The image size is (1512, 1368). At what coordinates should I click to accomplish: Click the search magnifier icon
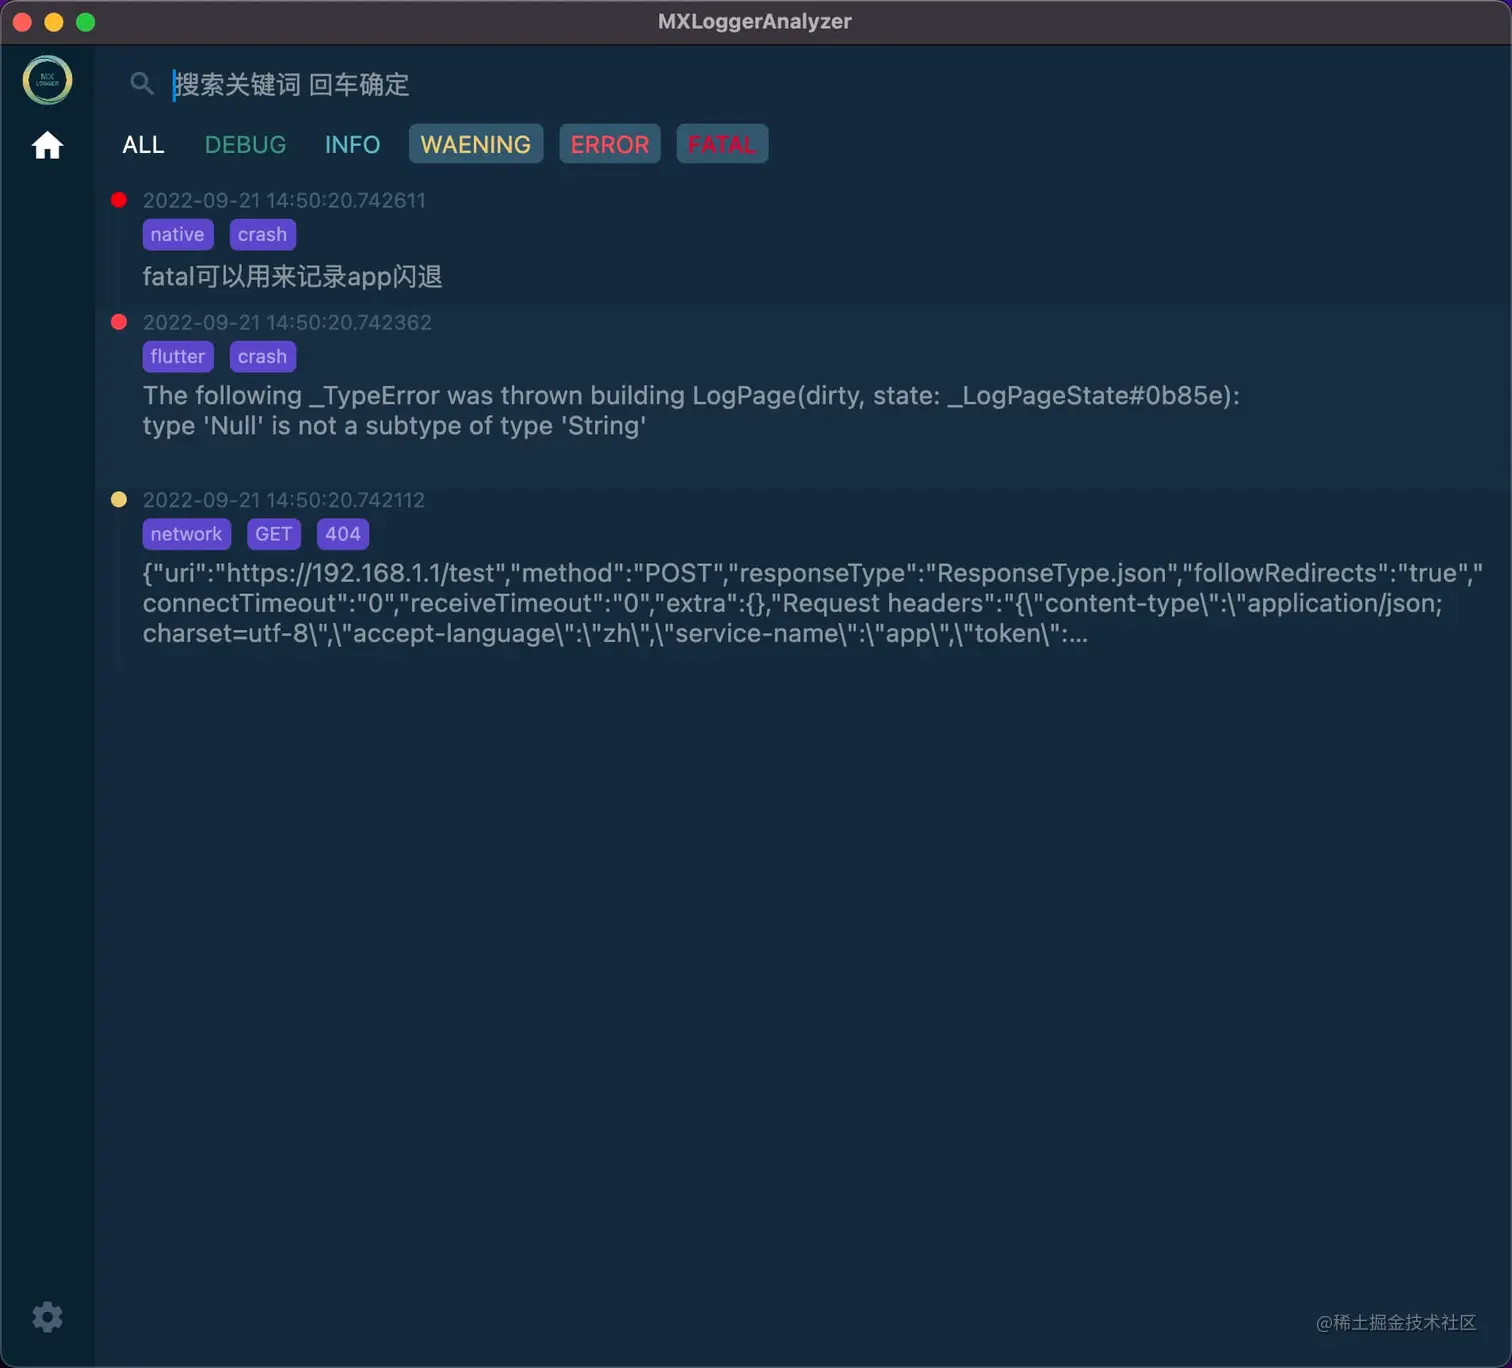click(142, 84)
